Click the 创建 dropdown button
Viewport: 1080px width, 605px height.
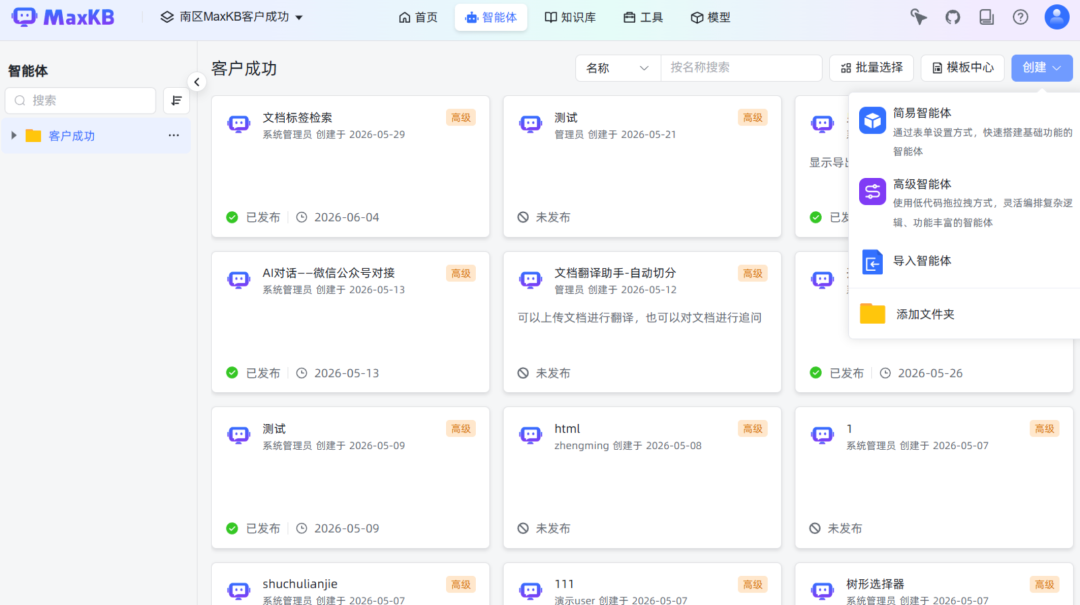coord(1041,68)
